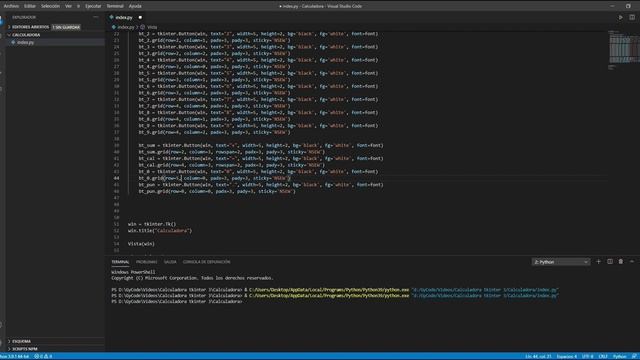640x360 pixels.
Task: Change the UTF-8 file encoding
Action: click(x=587, y=356)
